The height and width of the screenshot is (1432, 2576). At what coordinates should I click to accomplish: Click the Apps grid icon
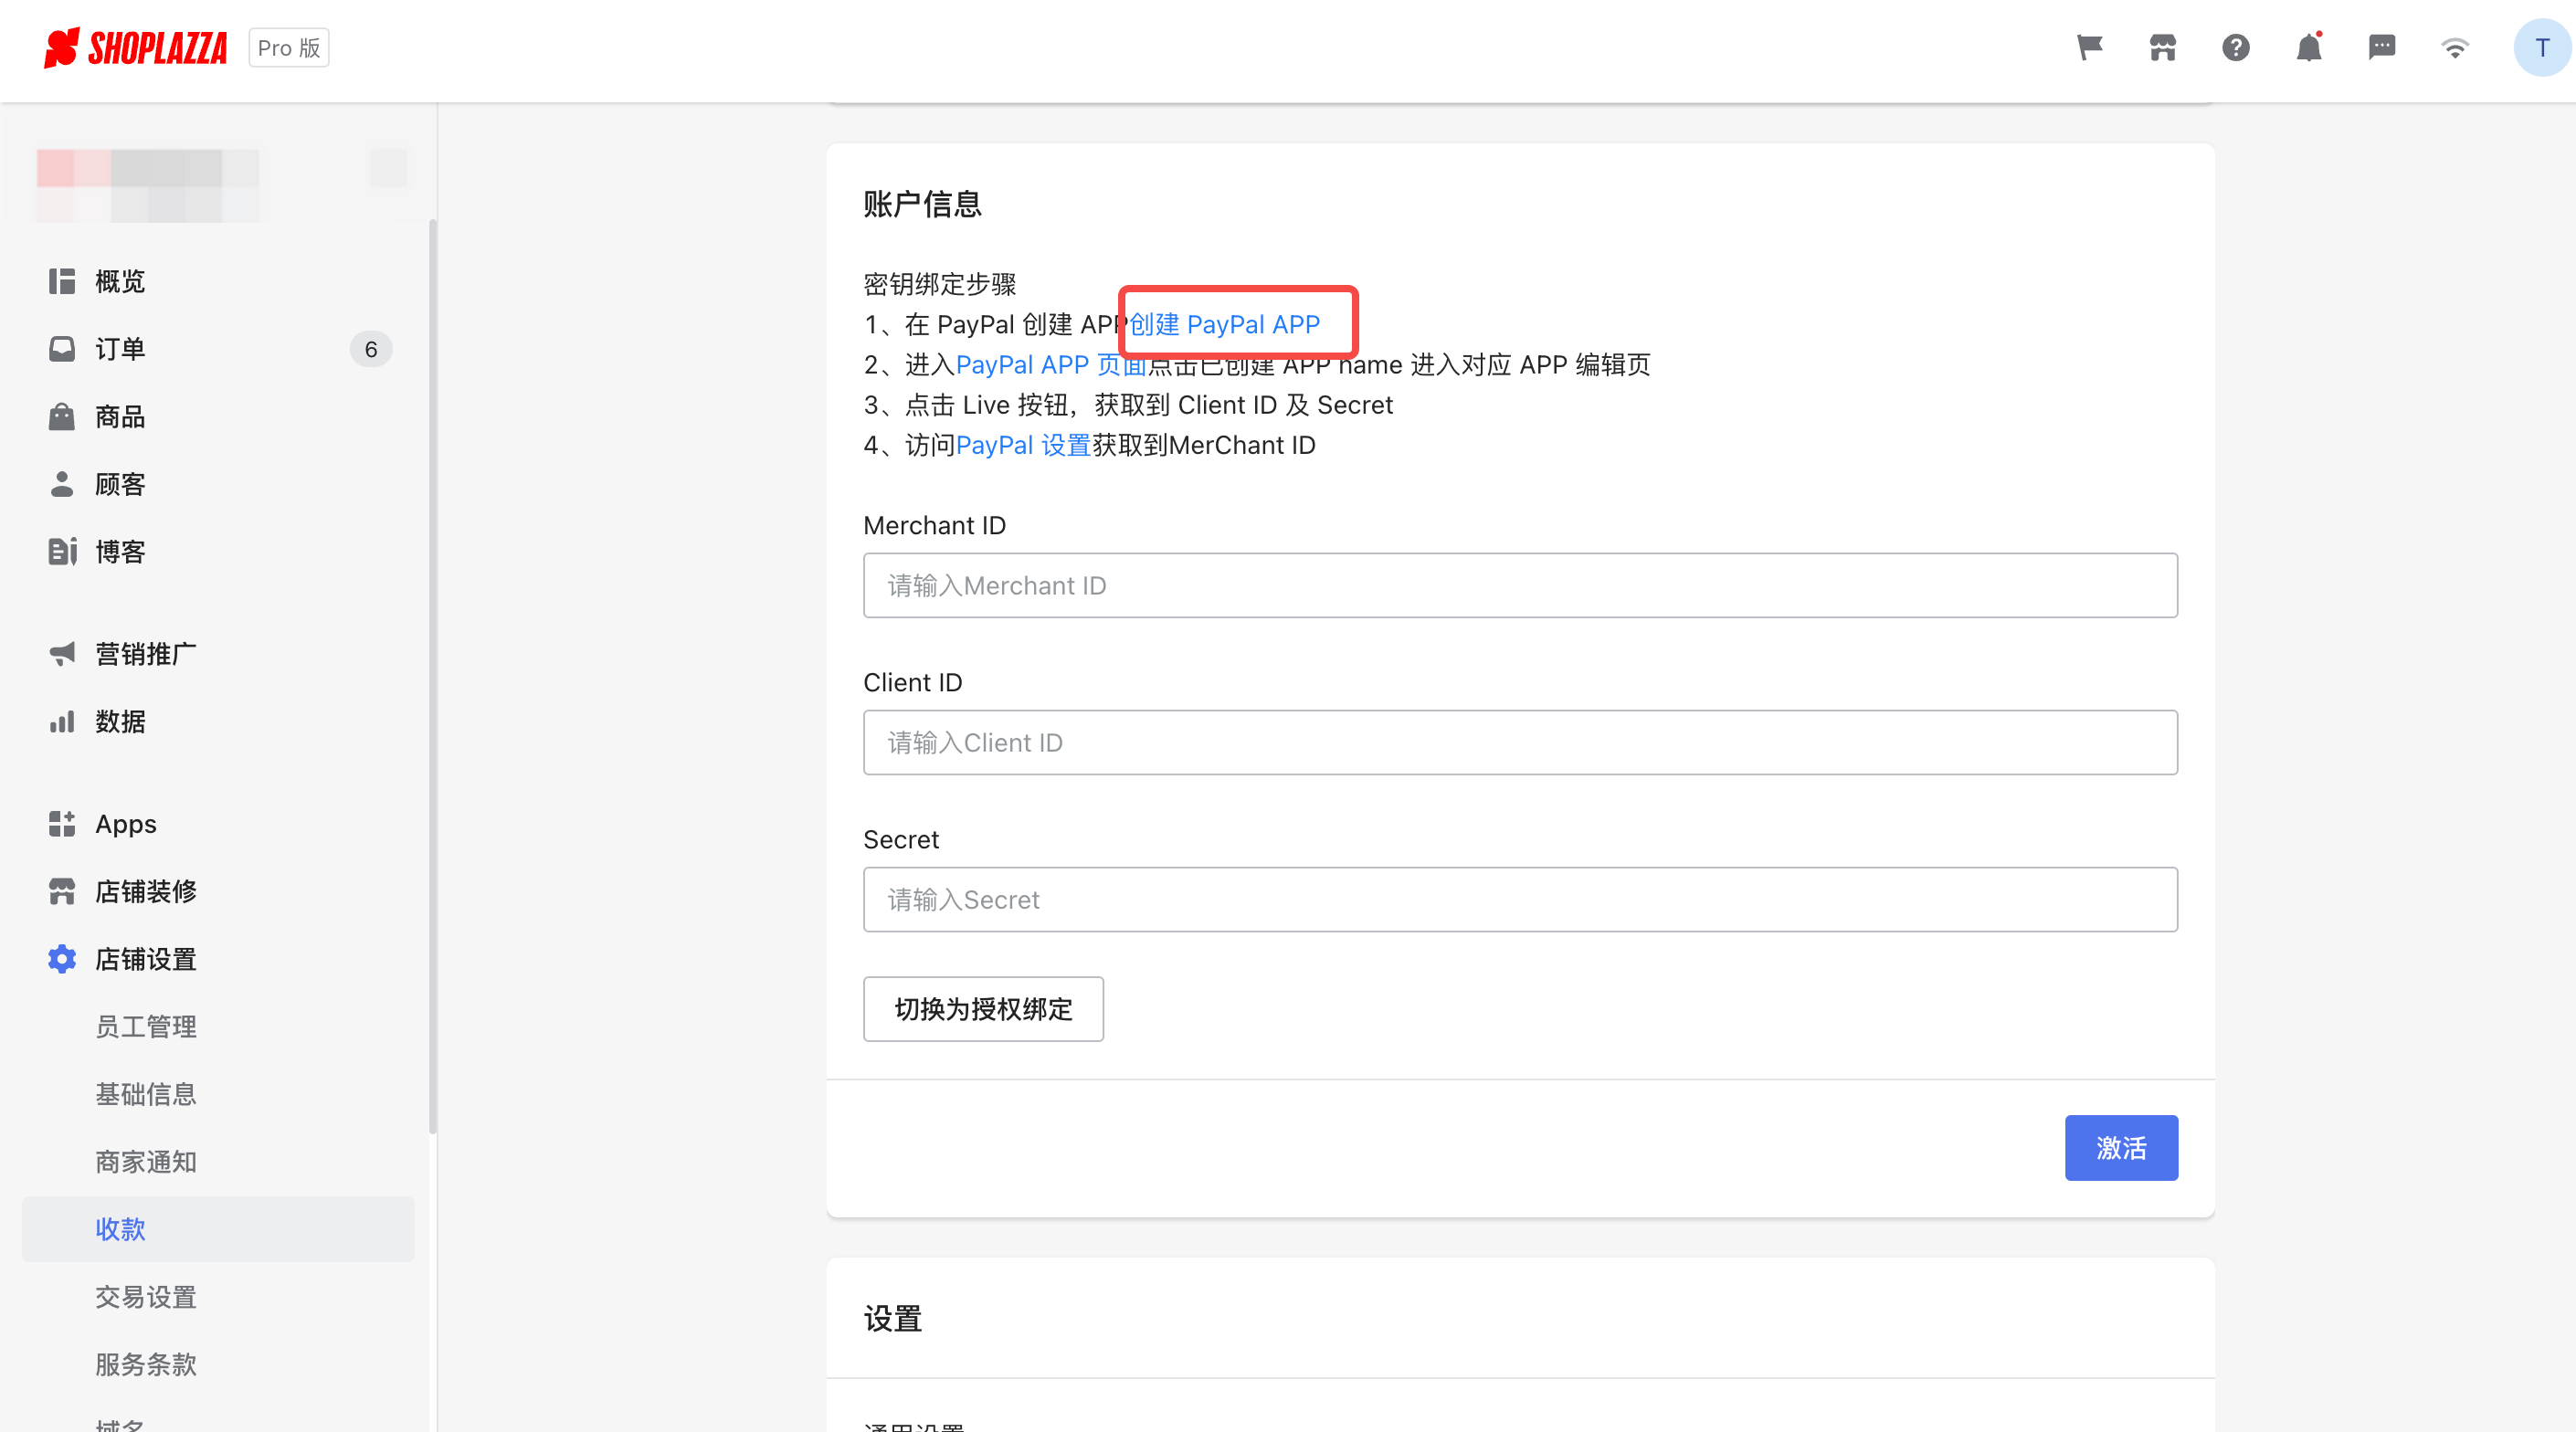(62, 824)
